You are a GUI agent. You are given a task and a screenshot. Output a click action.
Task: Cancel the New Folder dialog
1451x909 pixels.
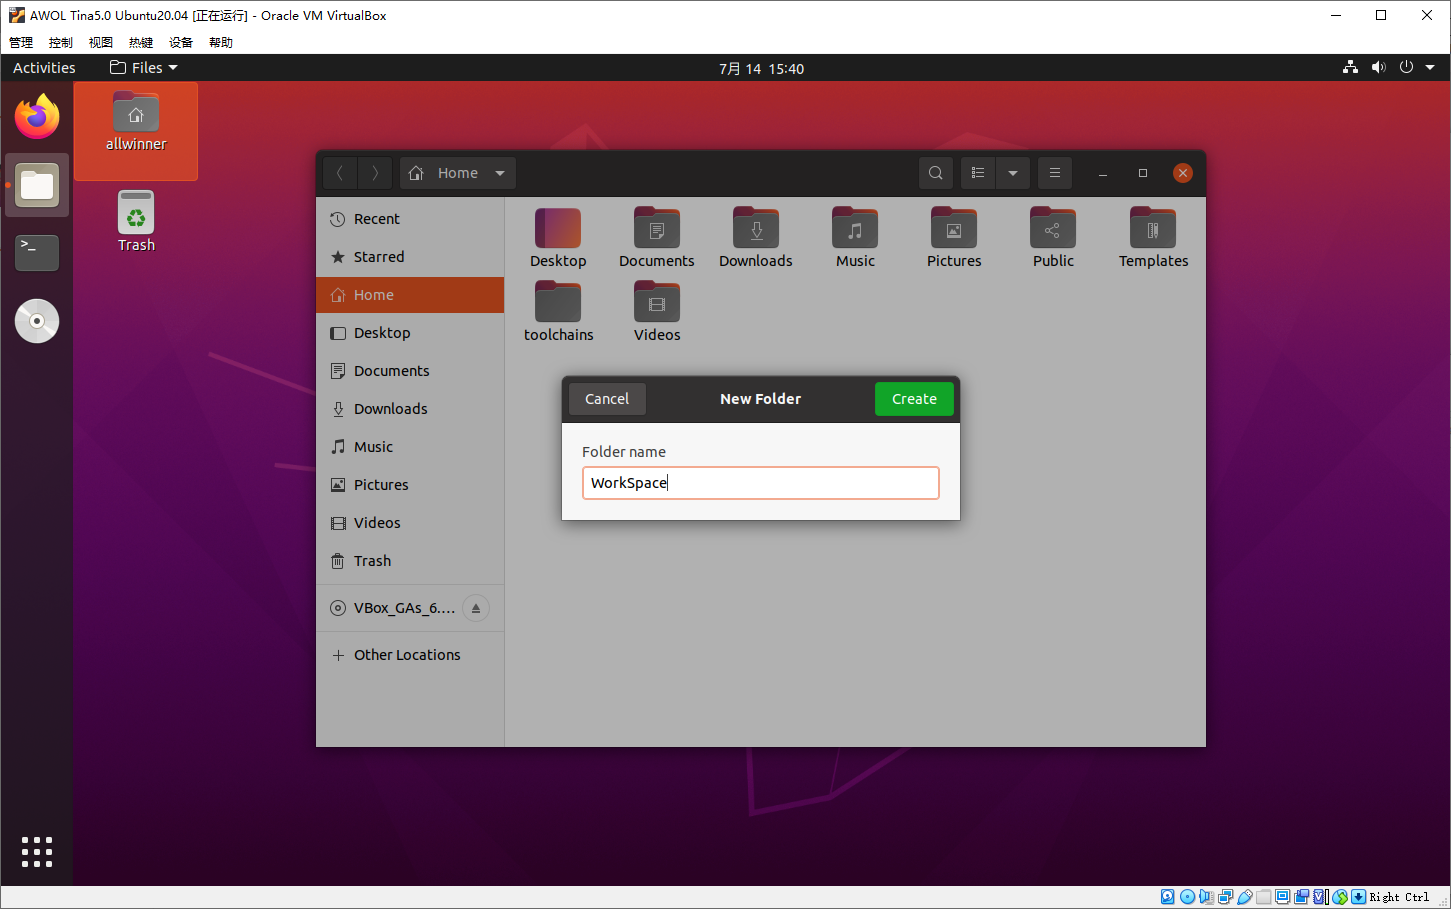click(607, 399)
